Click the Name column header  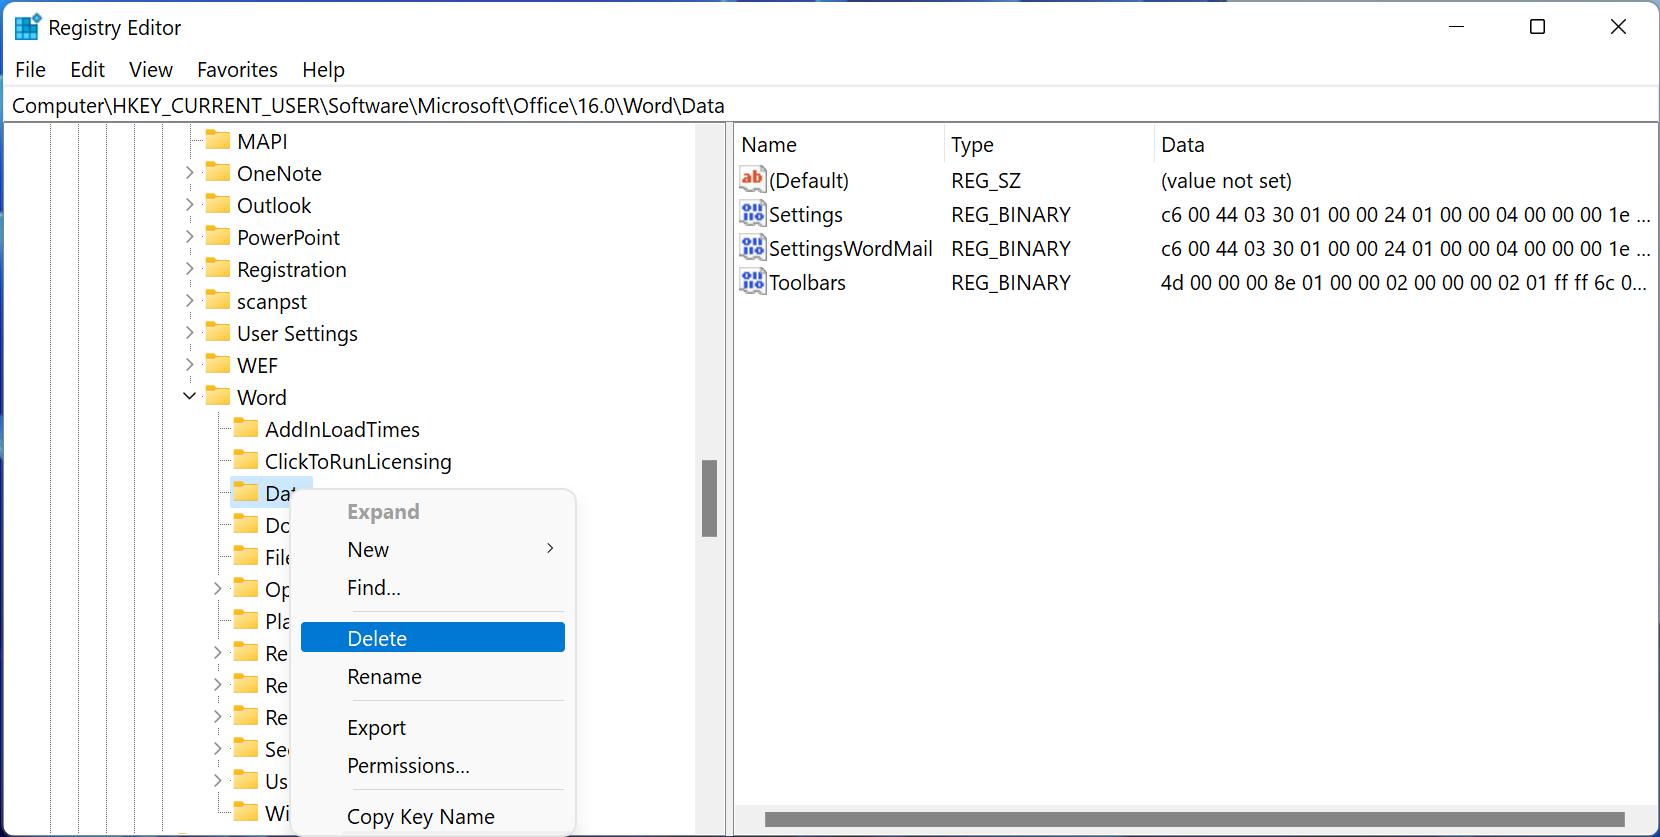(x=839, y=145)
